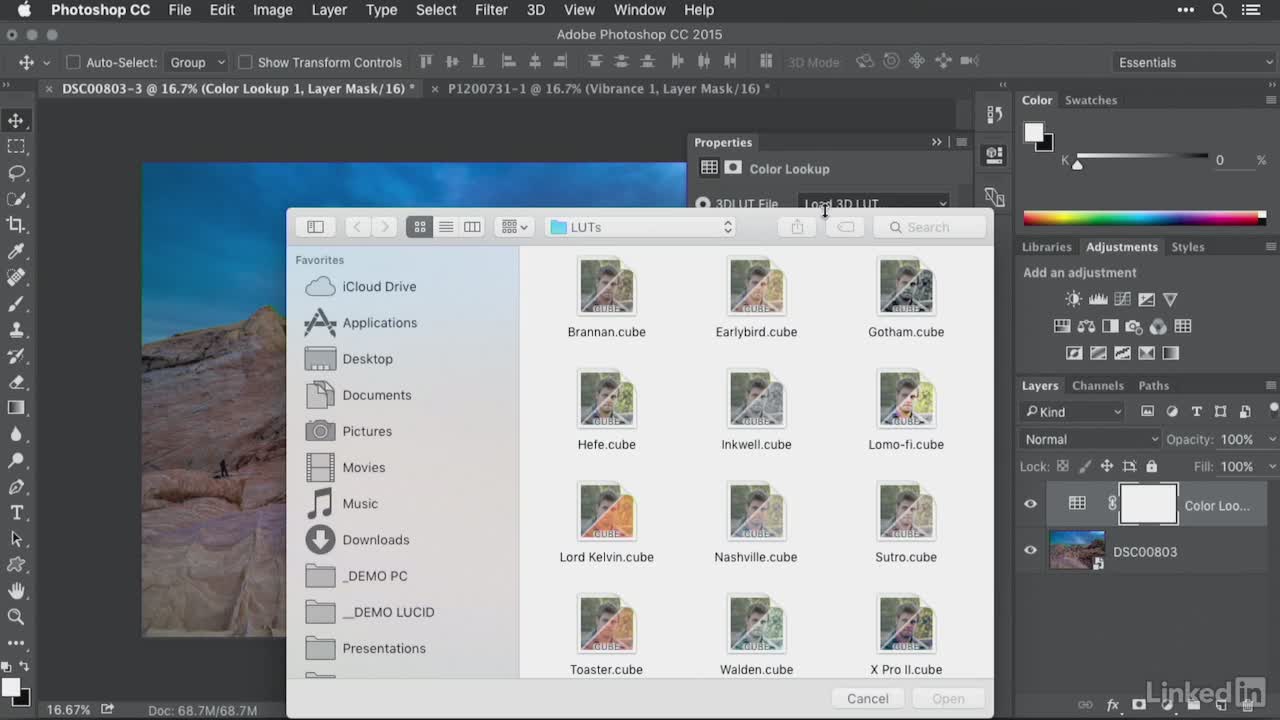Hide the DSC00803 layer
Image resolution: width=1280 pixels, height=720 pixels.
click(1031, 551)
